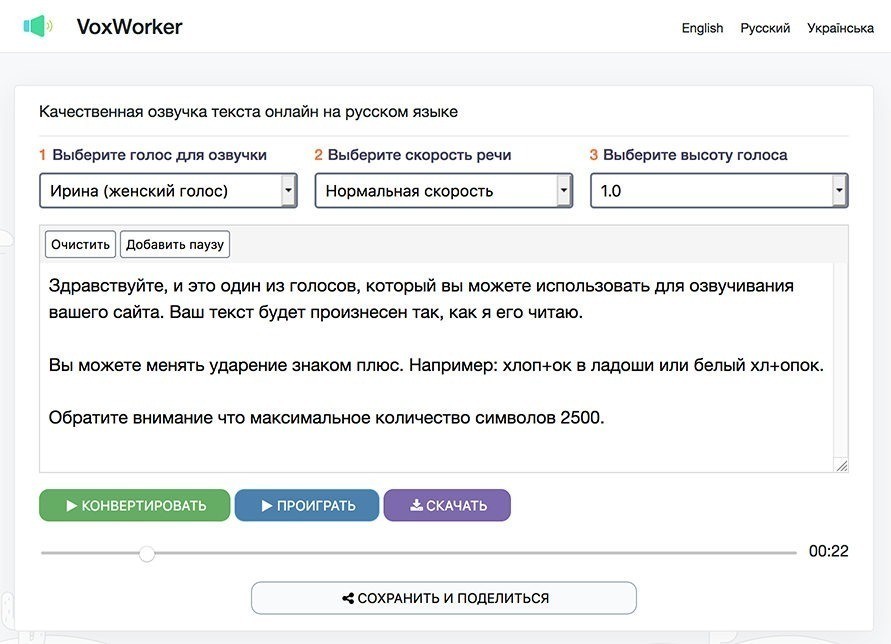Click the Очистить button
Image resolution: width=891 pixels, height=644 pixels.
(80, 244)
